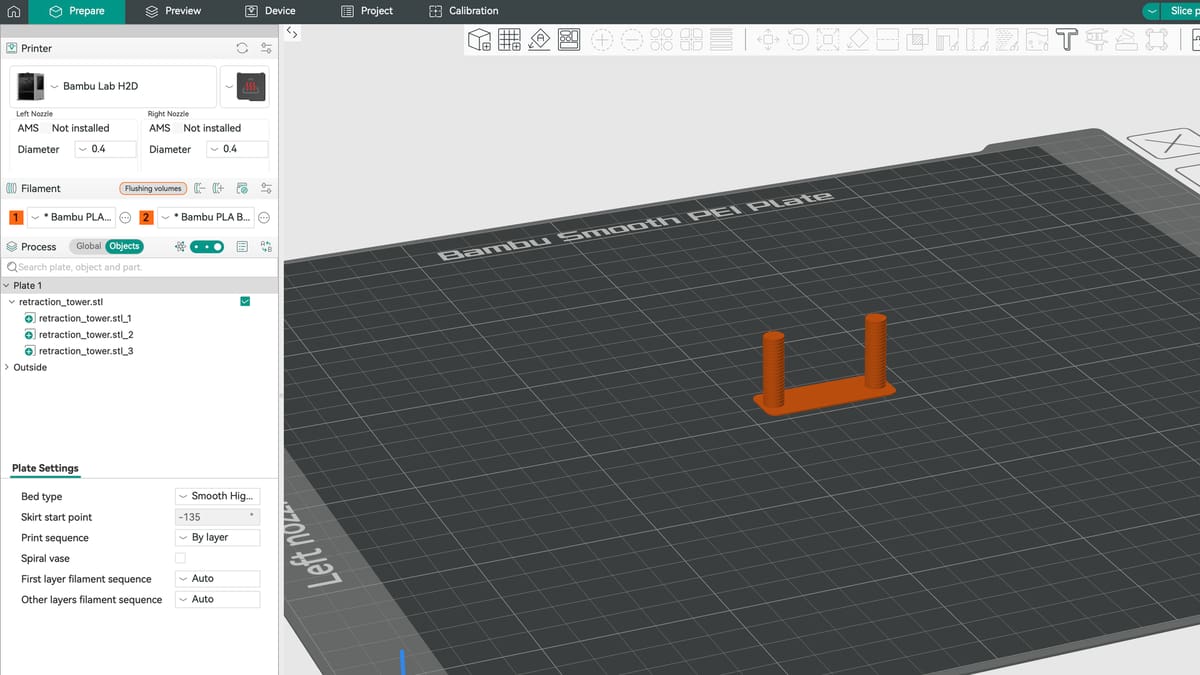Open printer preset settings sliders icon
Image resolution: width=1200 pixels, height=675 pixels.
[x=266, y=48]
